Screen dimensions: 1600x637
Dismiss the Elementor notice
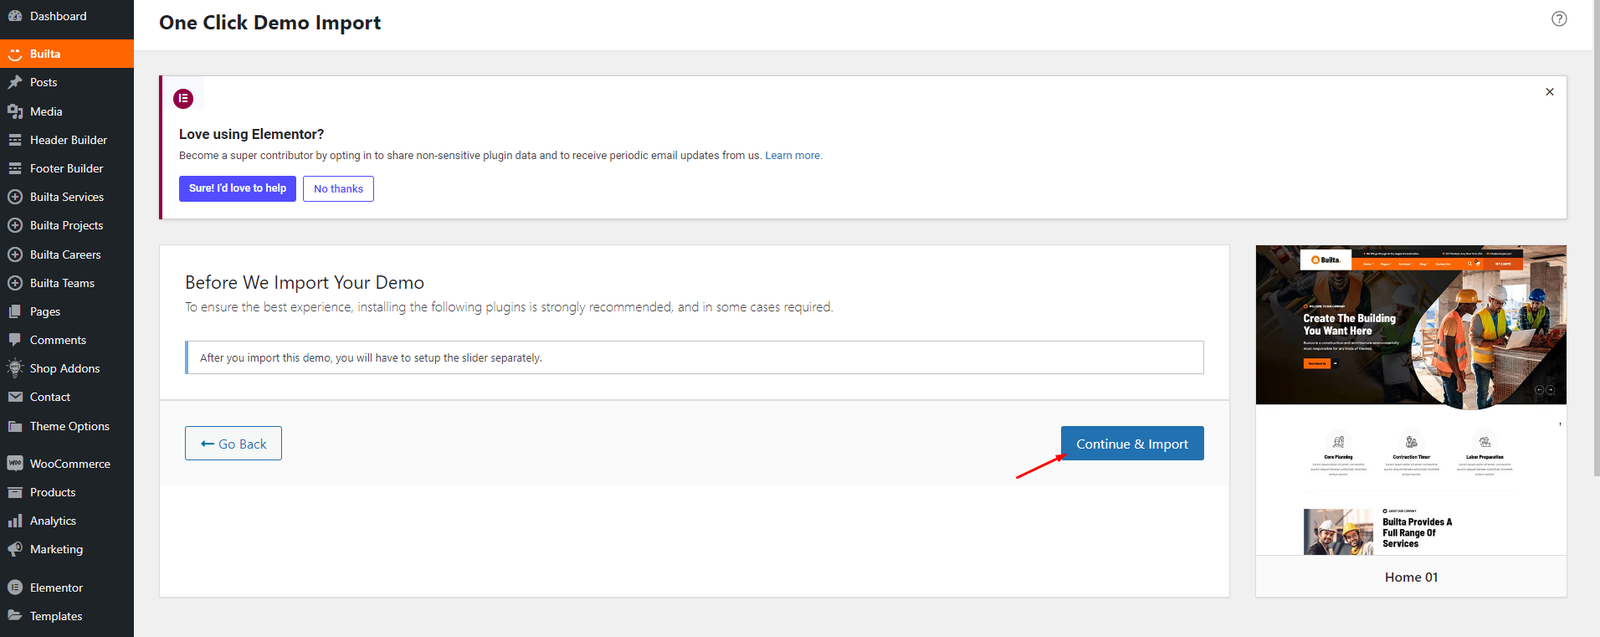(1550, 92)
